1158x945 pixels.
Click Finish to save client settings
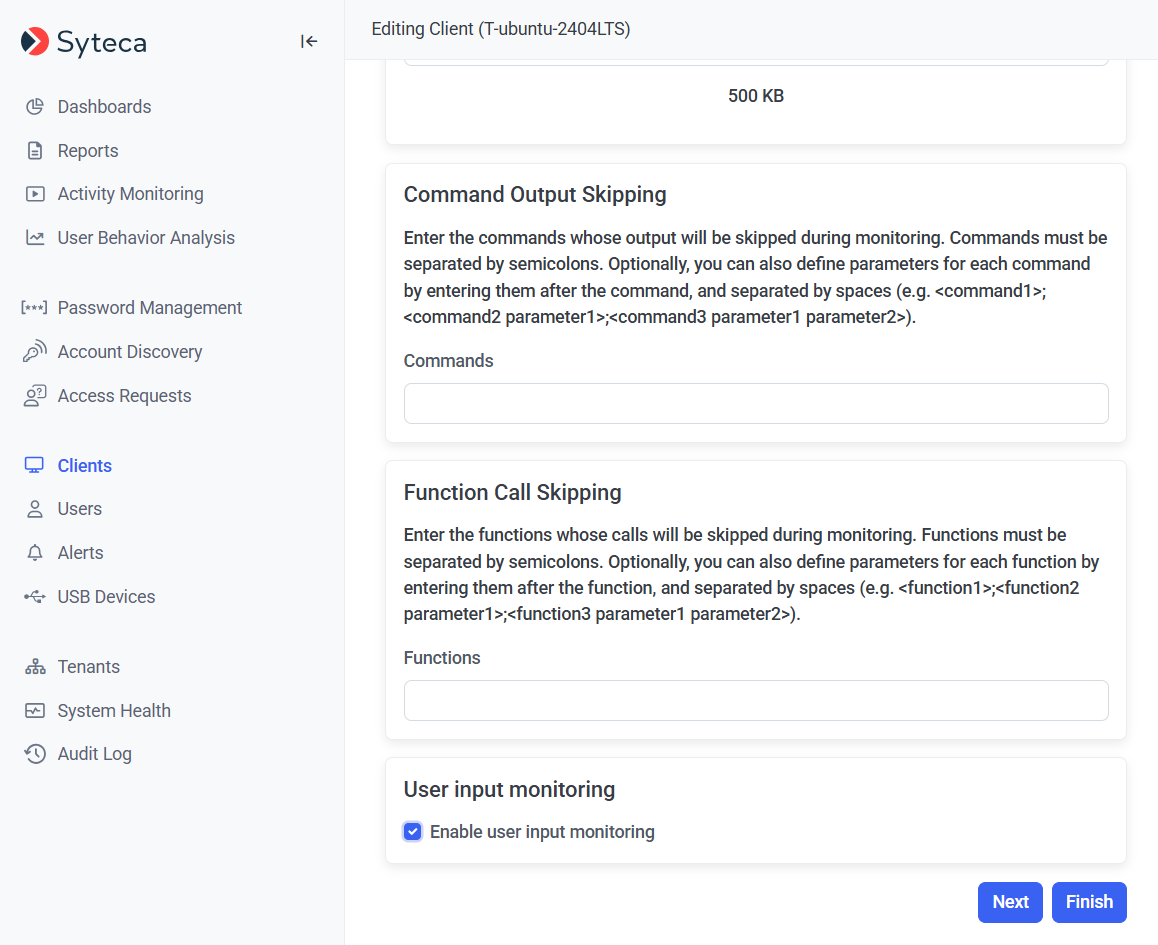(x=1088, y=902)
